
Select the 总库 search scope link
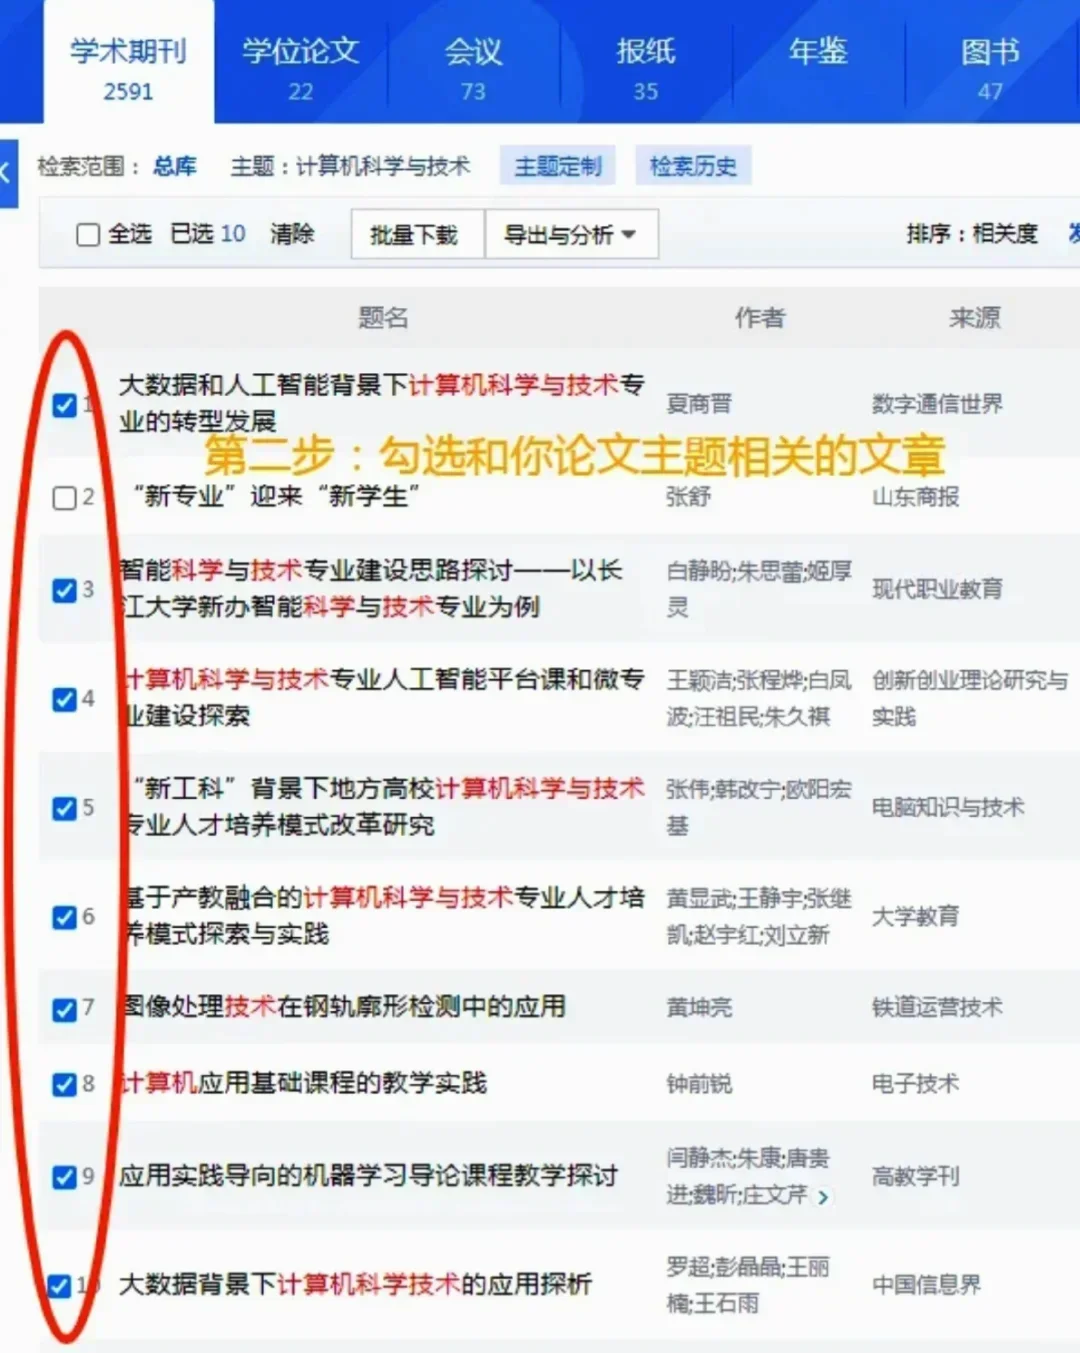click(x=174, y=166)
